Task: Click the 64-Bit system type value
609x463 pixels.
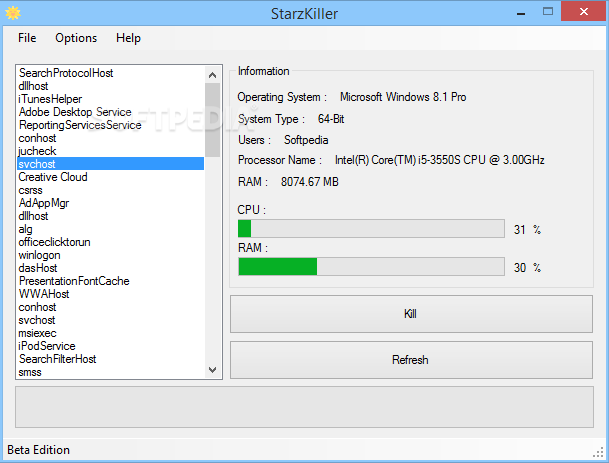Action: tap(331, 119)
